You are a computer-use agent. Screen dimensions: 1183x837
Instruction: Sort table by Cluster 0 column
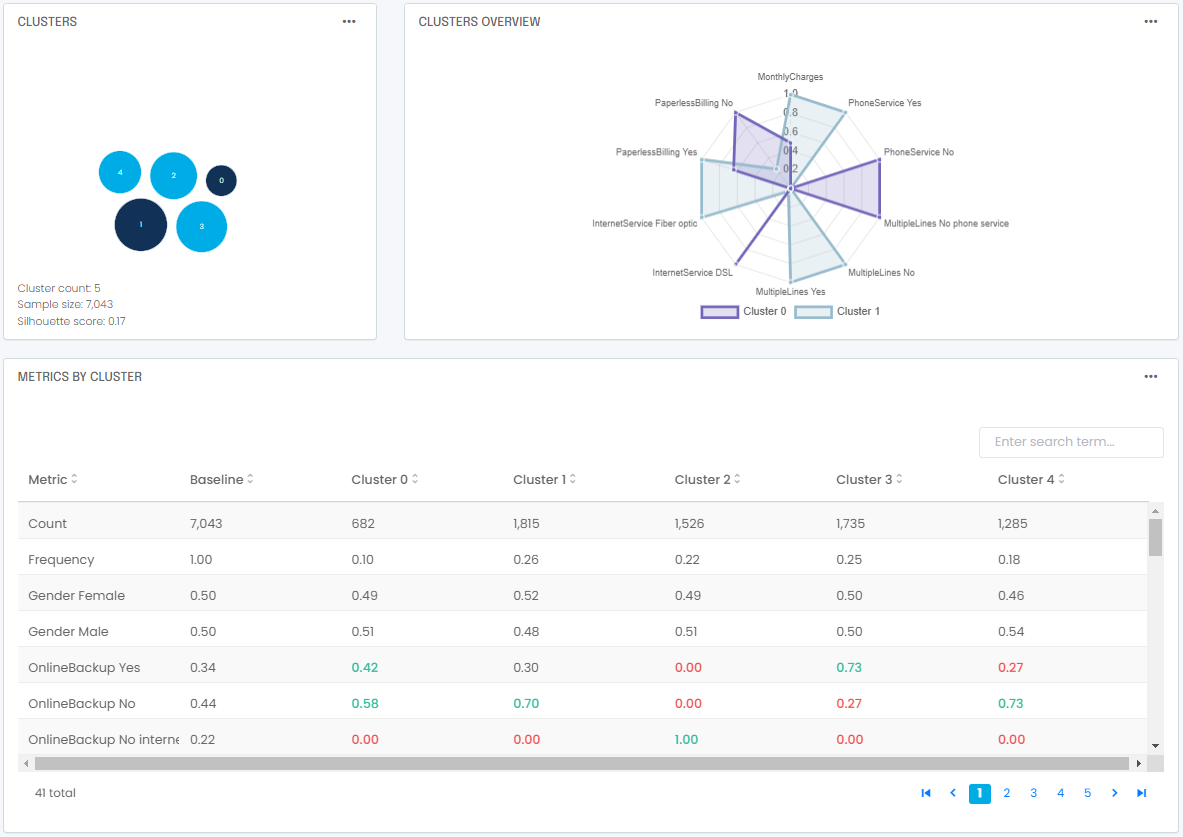[x=385, y=480]
